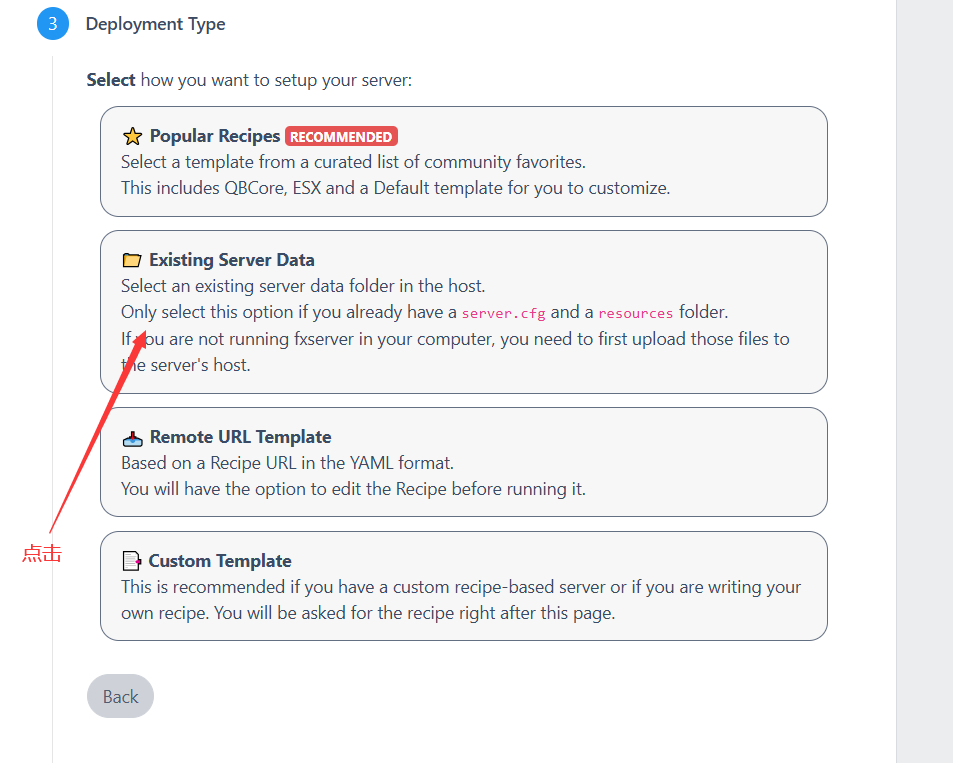Select the Existing Server Data title
953x763 pixels.
tap(232, 260)
